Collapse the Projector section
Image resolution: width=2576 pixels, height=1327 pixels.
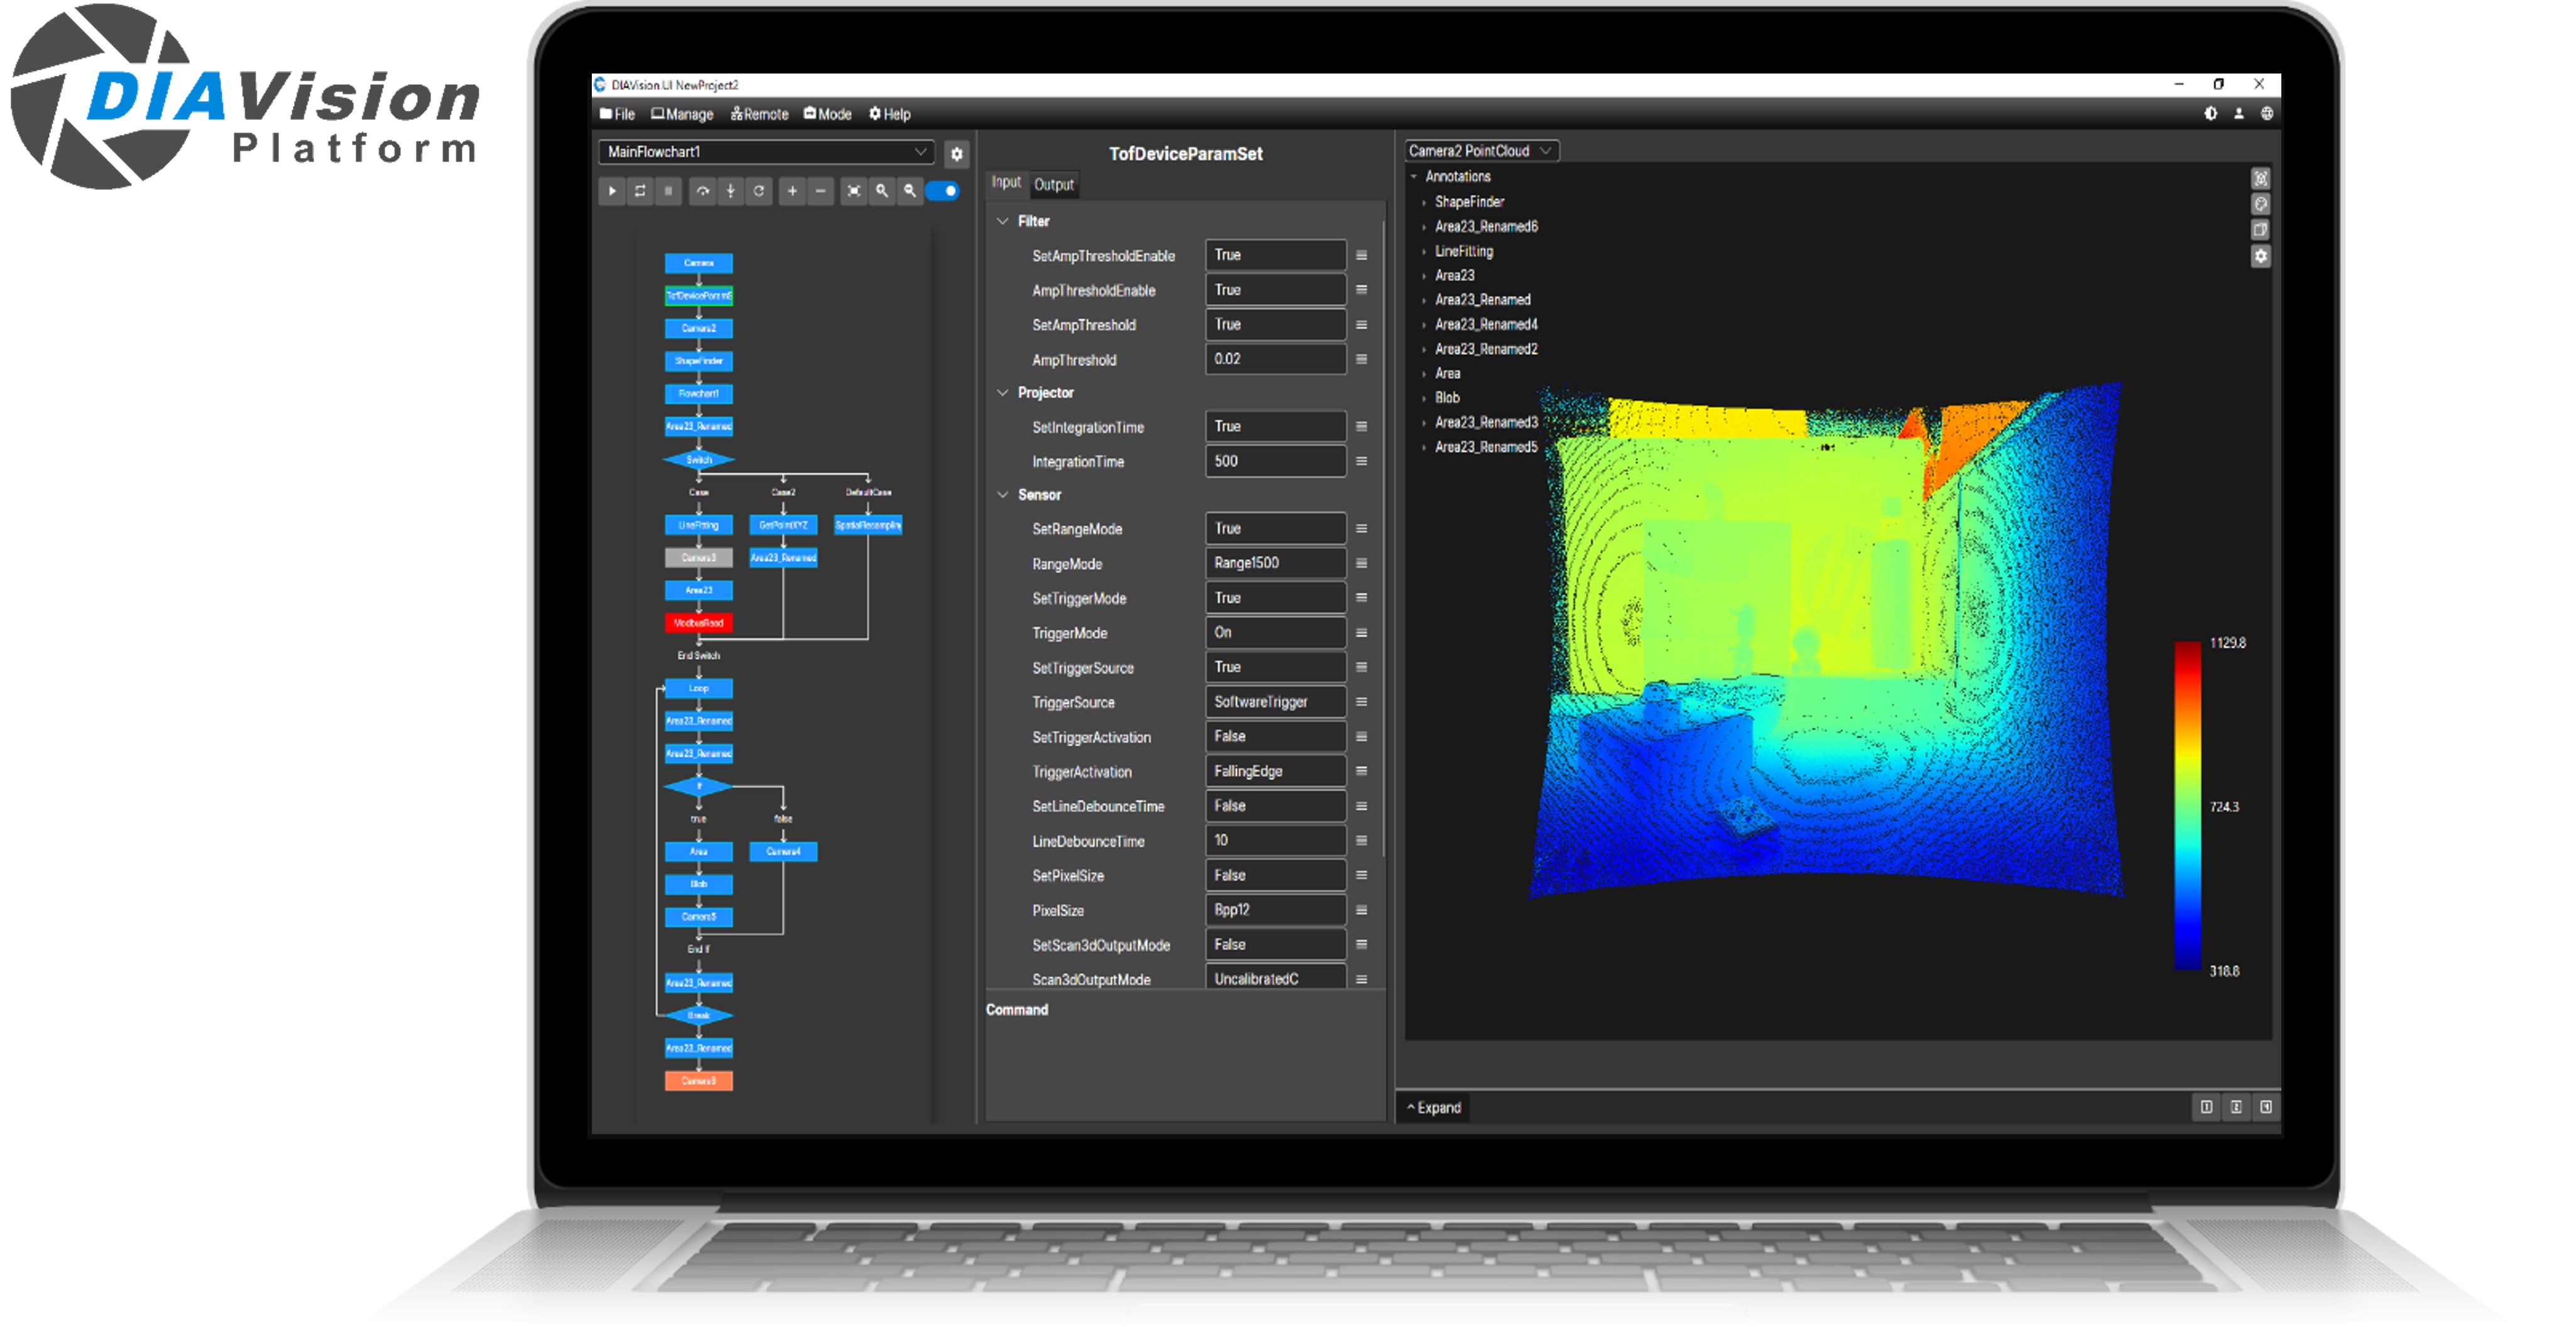pos(1003,393)
